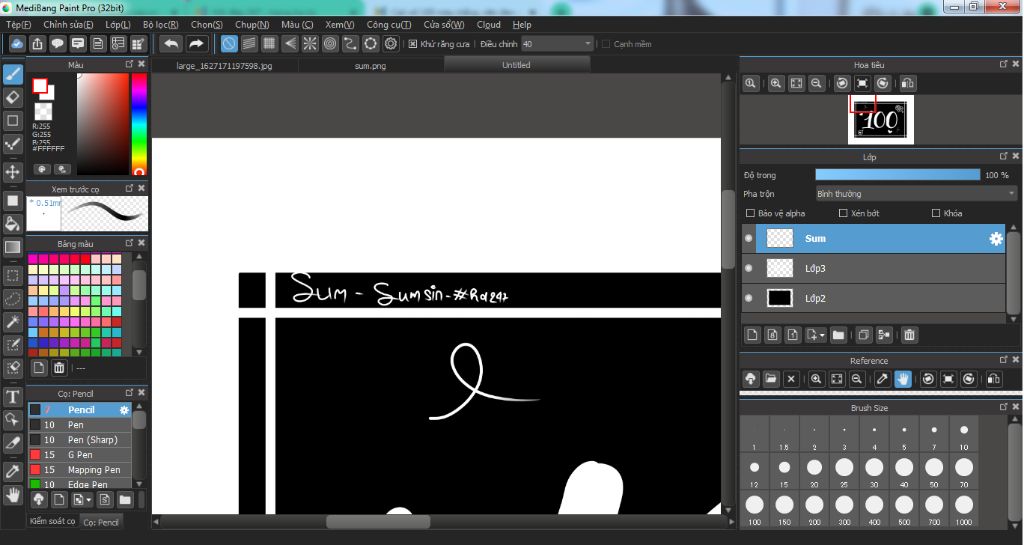Hide the Lớp3 layer

click(x=748, y=268)
